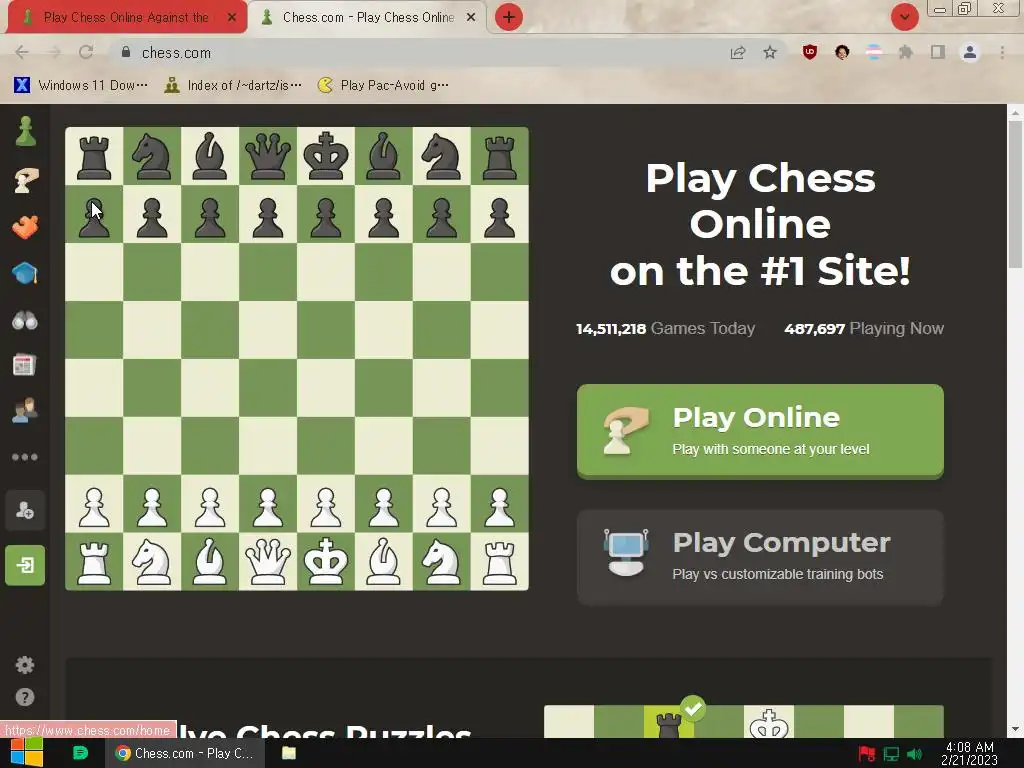Viewport: 1024px width, 768px height.
Task: Click the Chrome 'Chess.com - Play C...' taskbar item
Action: [185, 753]
